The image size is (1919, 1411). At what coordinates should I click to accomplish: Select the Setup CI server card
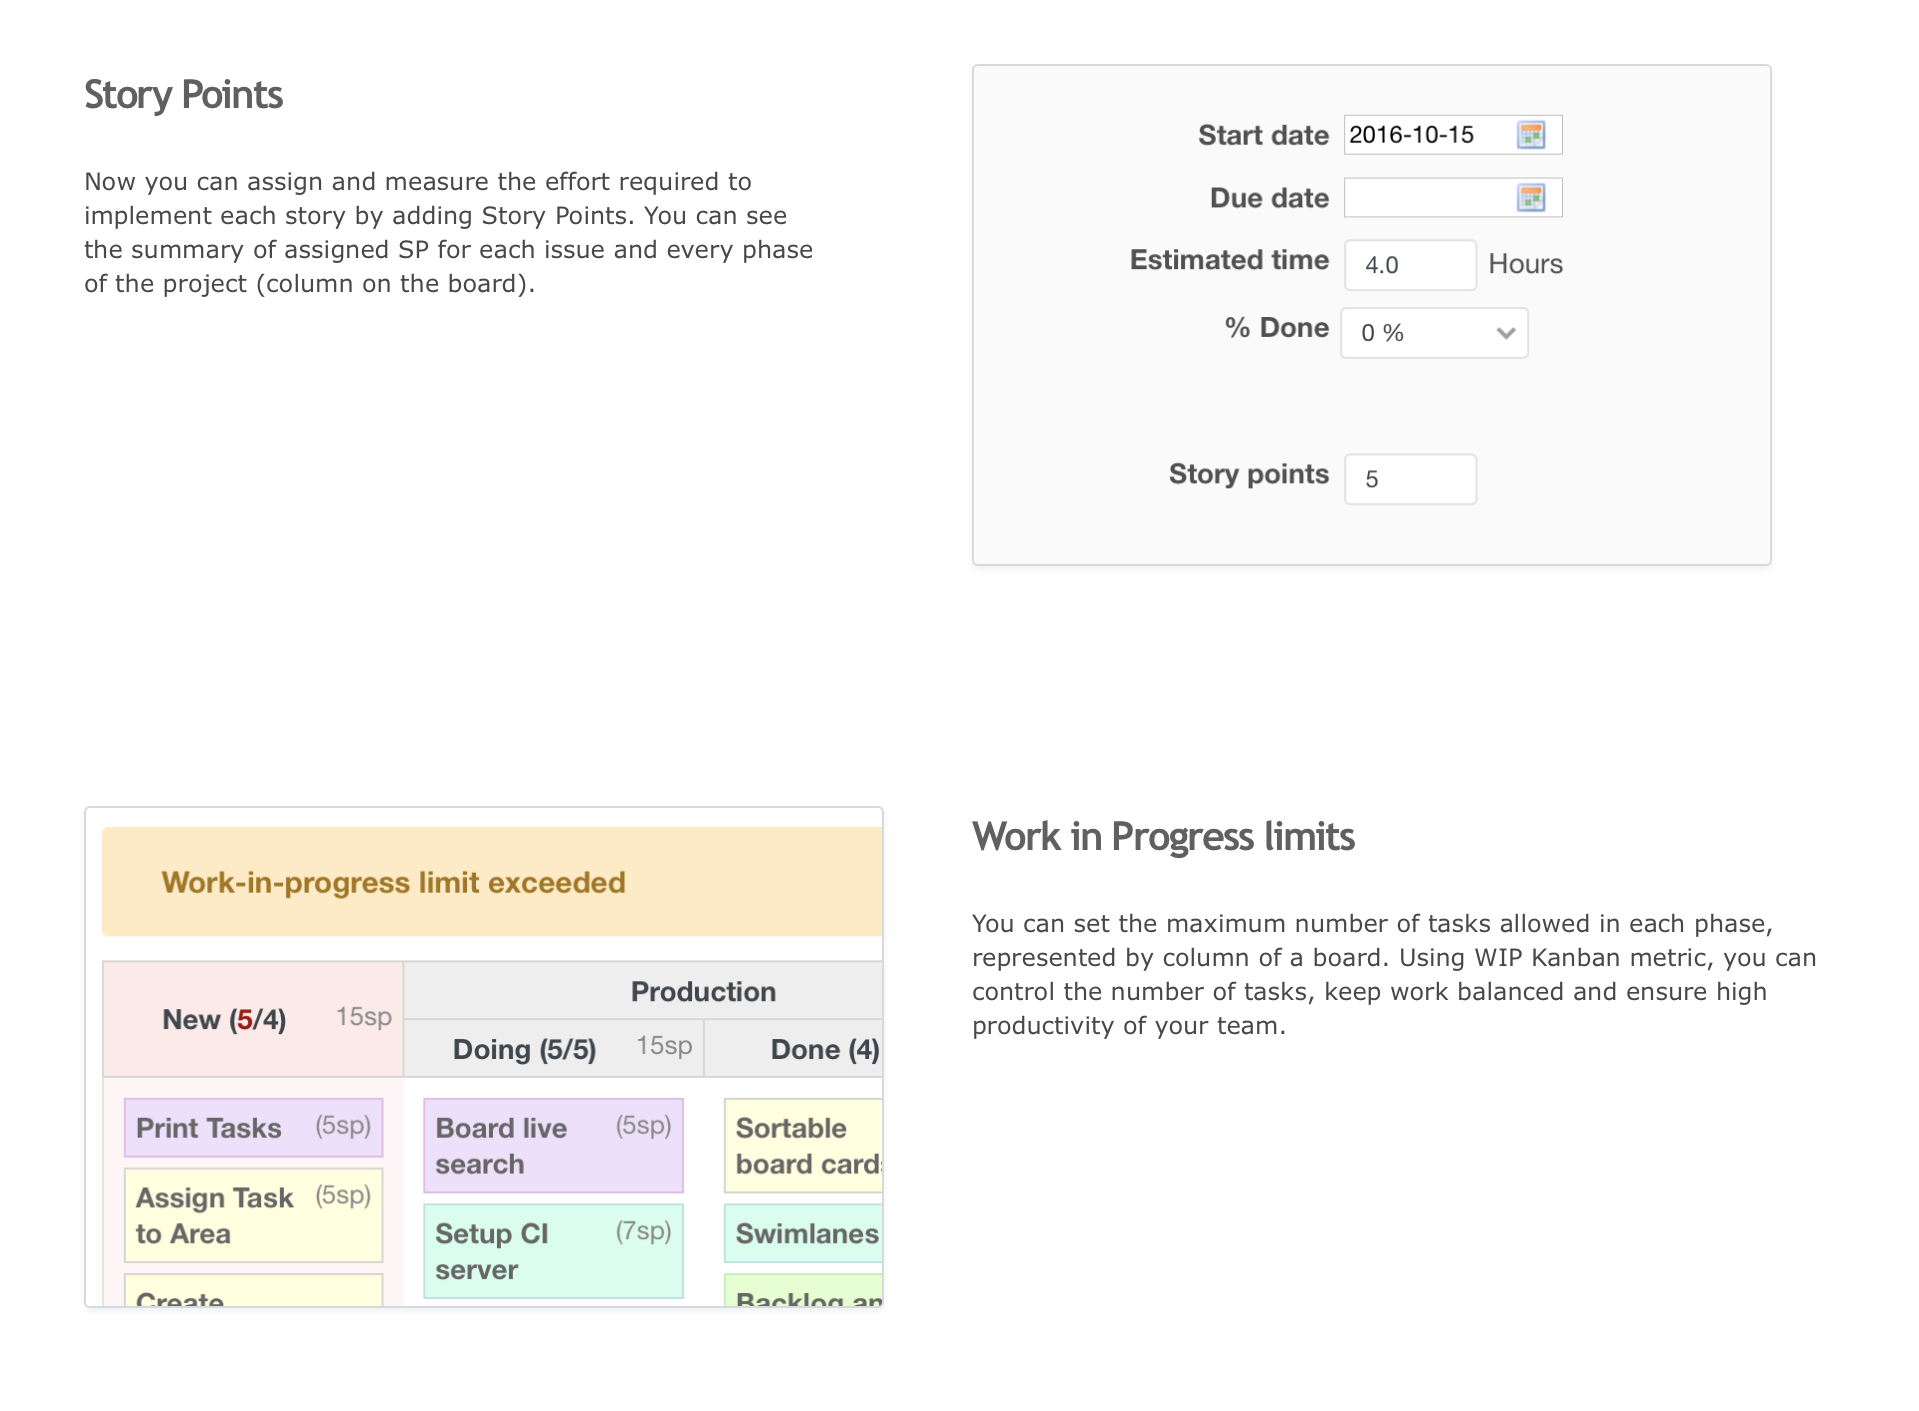coord(553,1251)
